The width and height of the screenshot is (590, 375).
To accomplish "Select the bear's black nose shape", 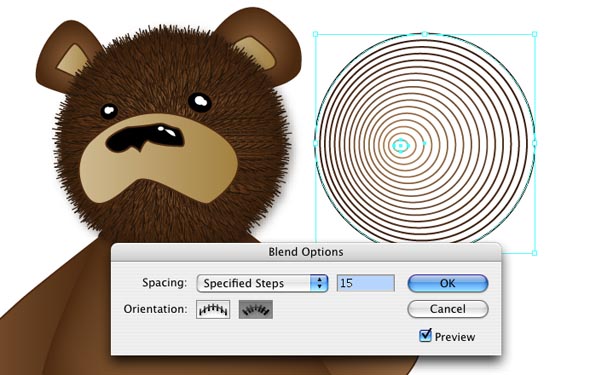I will (145, 139).
